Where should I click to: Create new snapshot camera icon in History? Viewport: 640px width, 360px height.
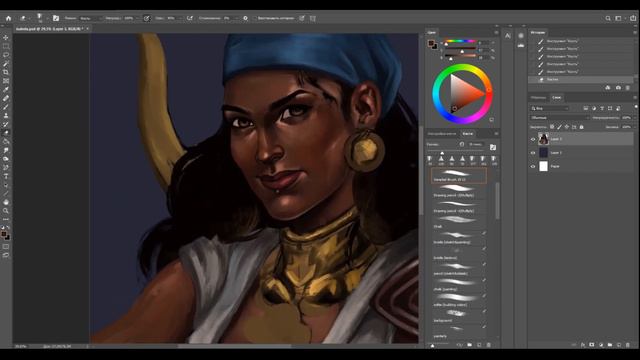click(x=618, y=88)
